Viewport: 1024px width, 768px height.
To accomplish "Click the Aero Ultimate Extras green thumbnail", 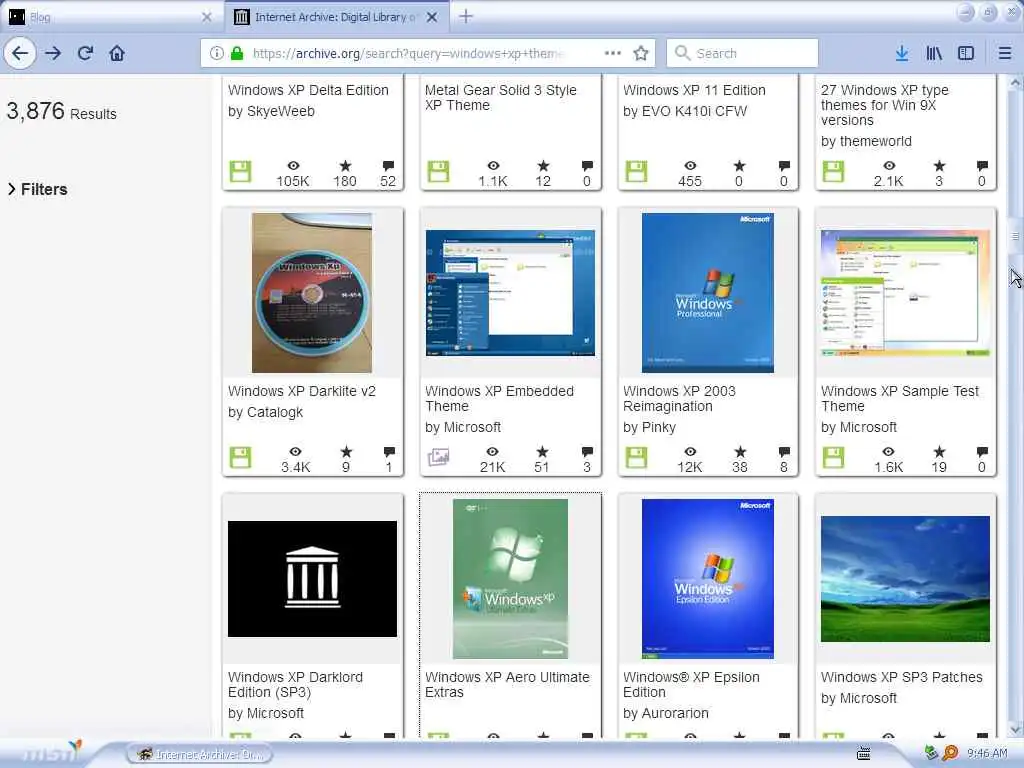I will (510, 579).
